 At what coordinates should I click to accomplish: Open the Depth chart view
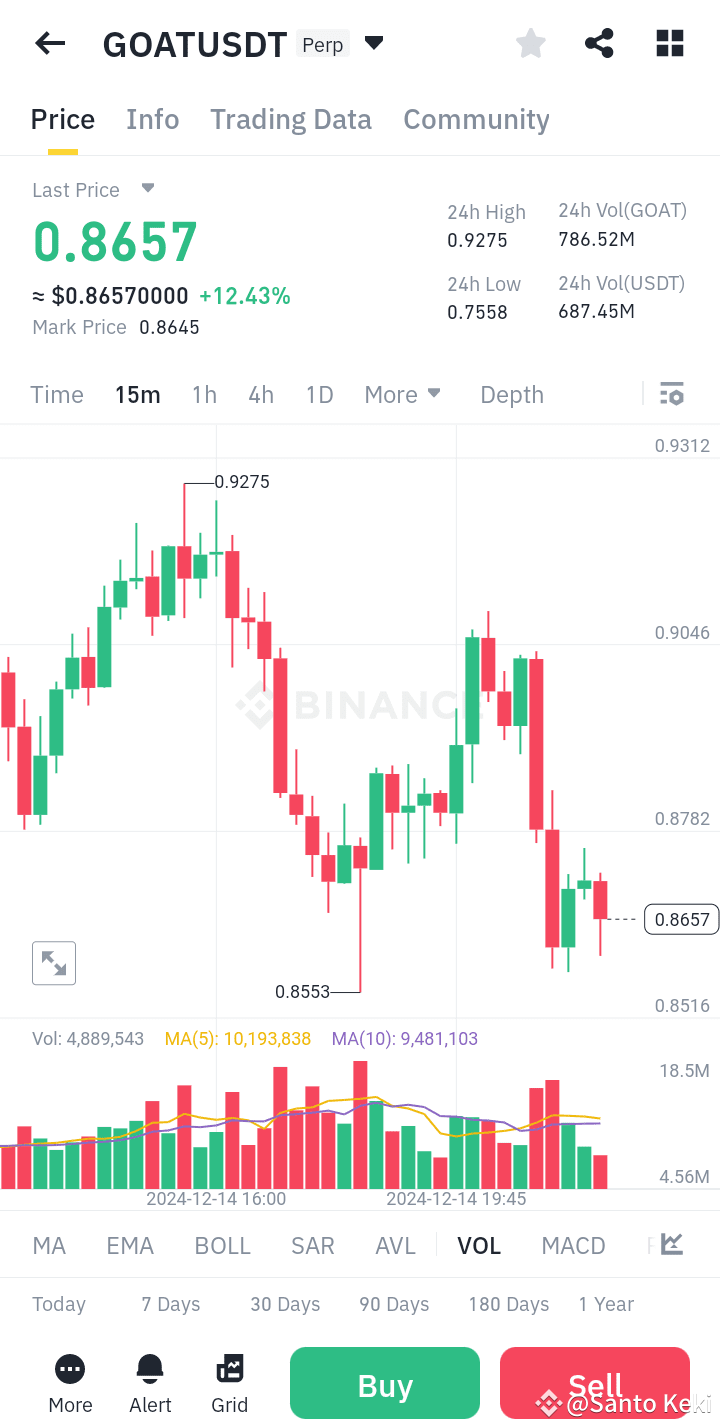[x=511, y=394]
